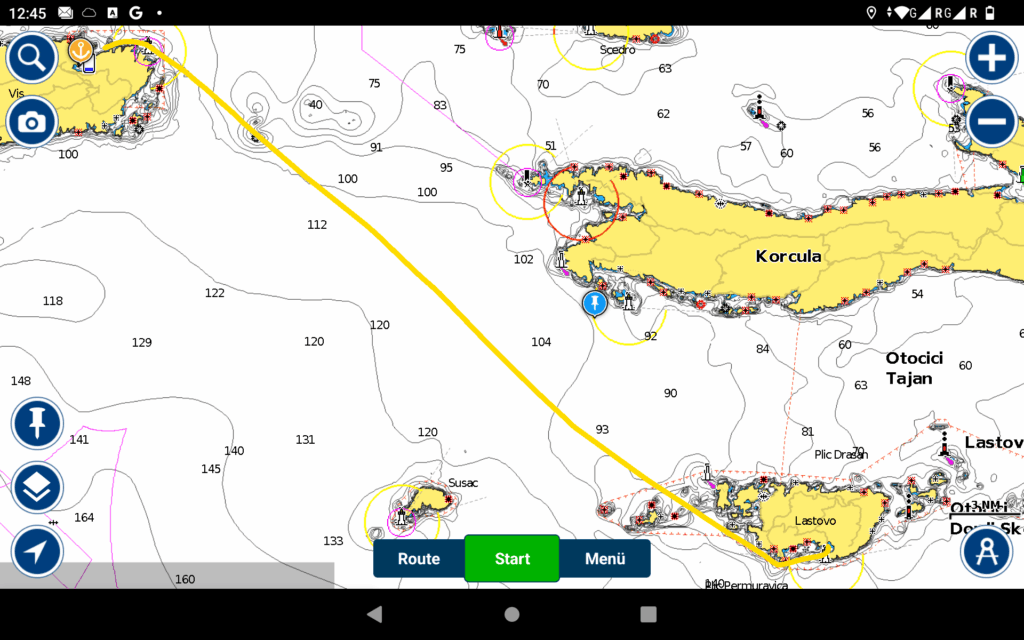
Task: Select the Susac island label
Action: pyautogui.click(x=463, y=483)
